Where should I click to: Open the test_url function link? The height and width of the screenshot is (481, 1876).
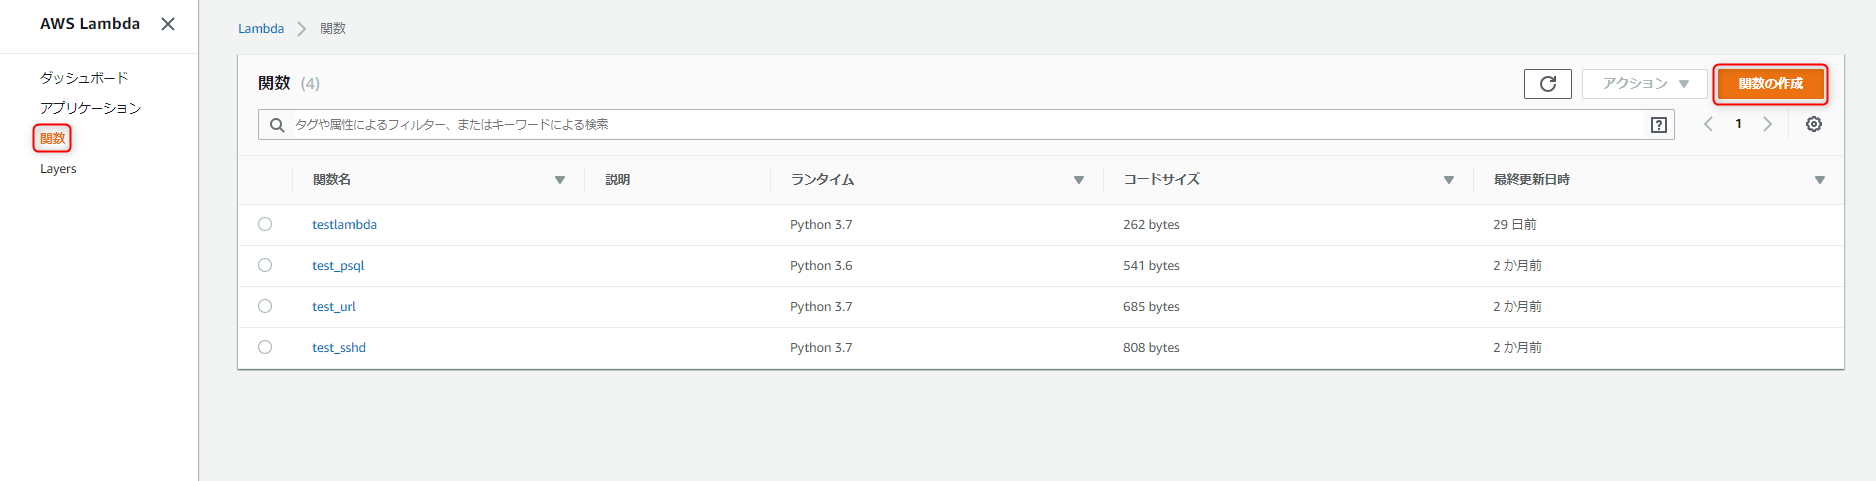(334, 307)
